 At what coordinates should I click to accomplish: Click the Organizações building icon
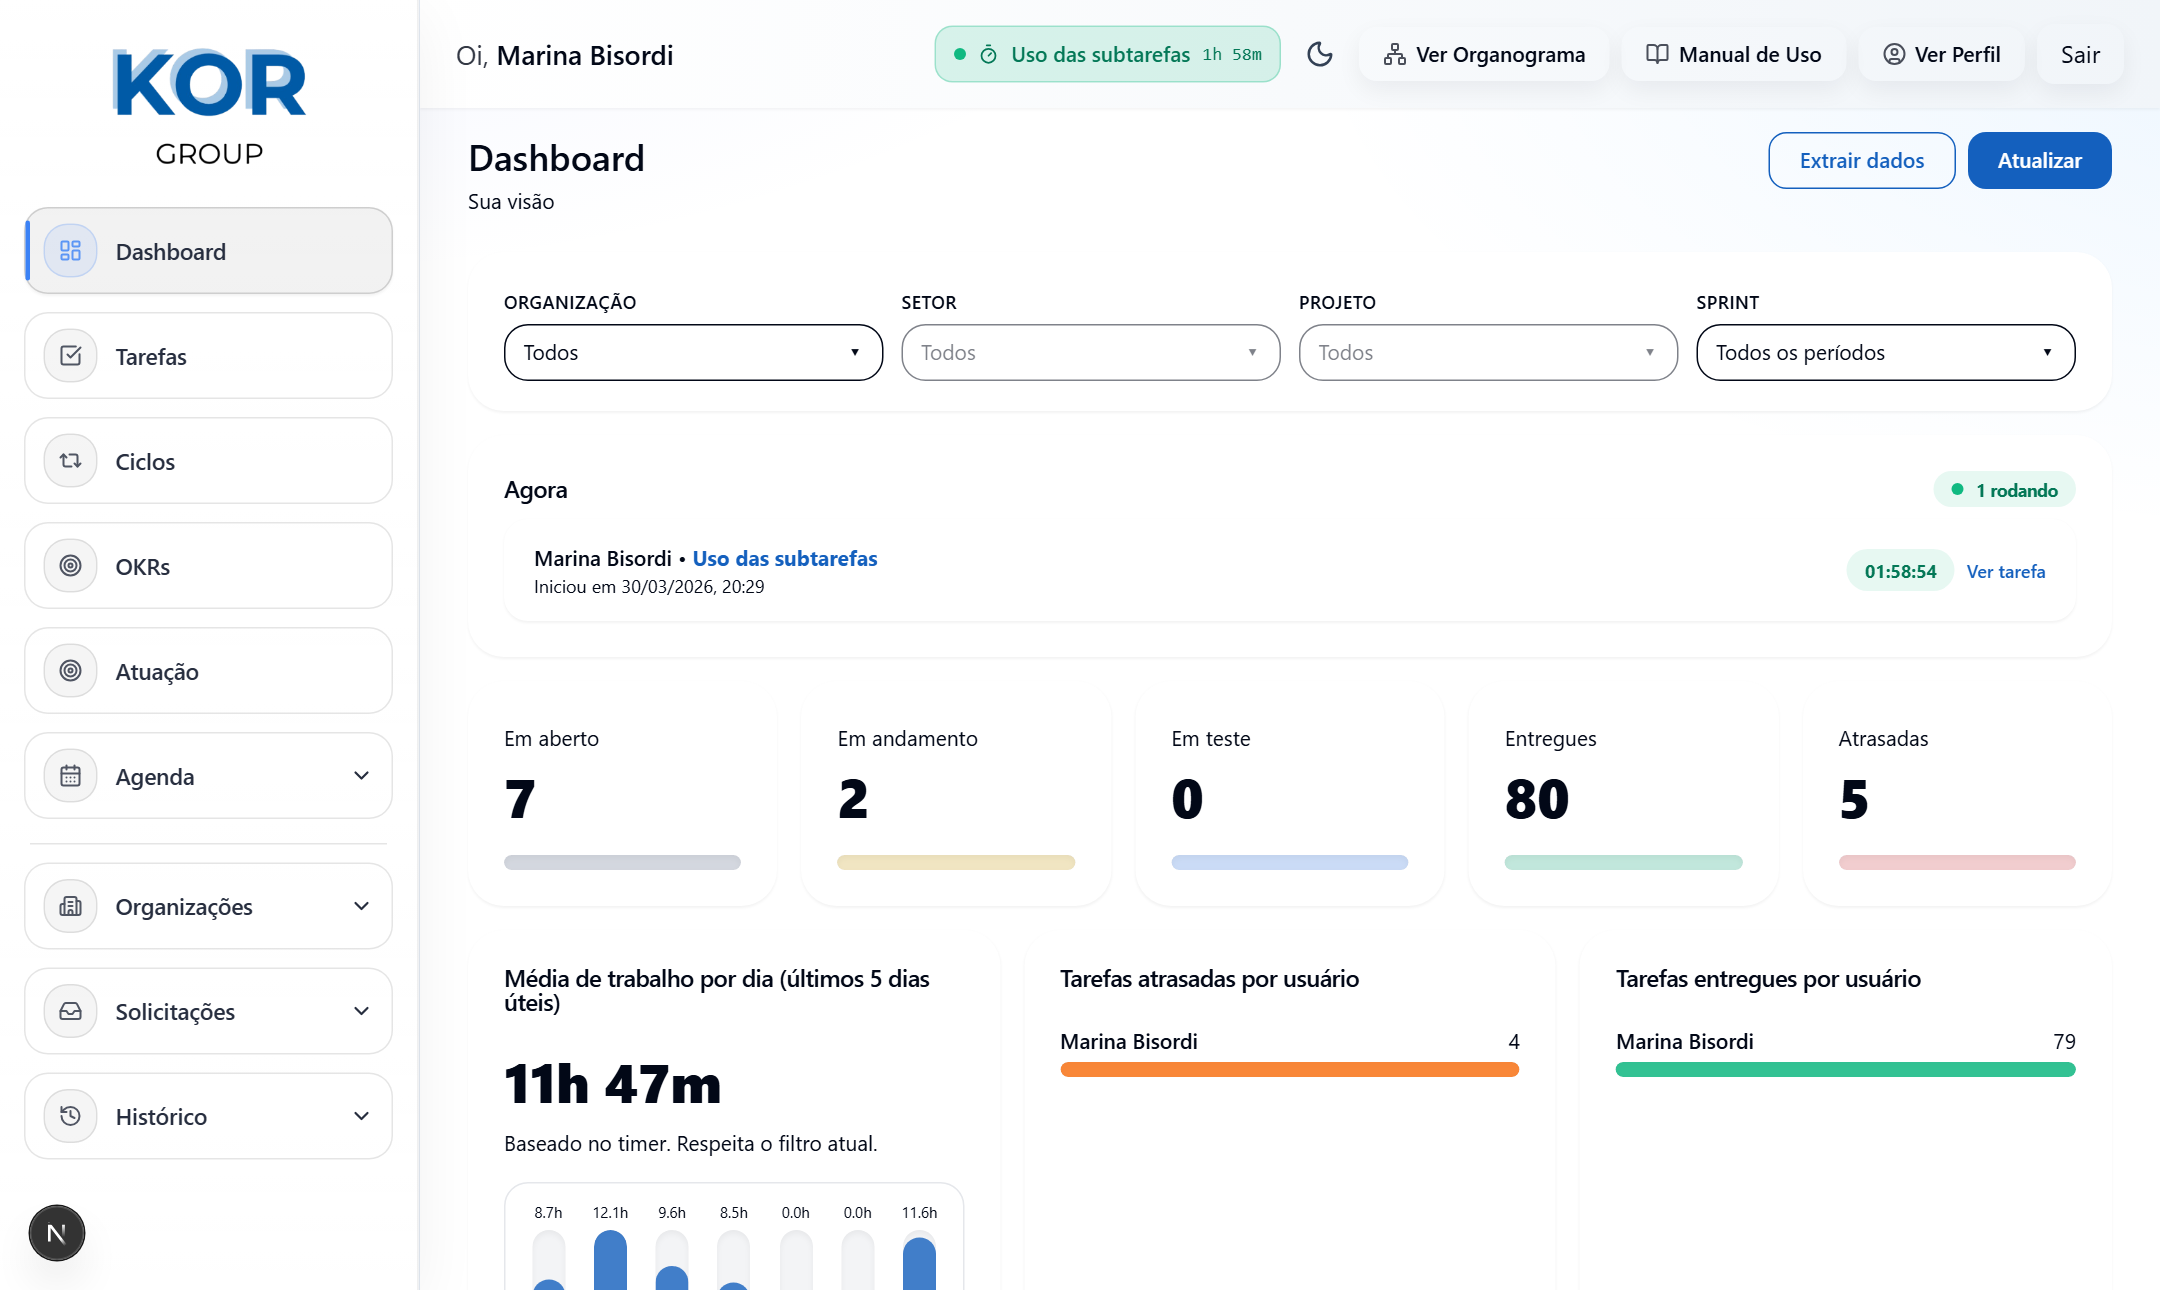(x=70, y=906)
